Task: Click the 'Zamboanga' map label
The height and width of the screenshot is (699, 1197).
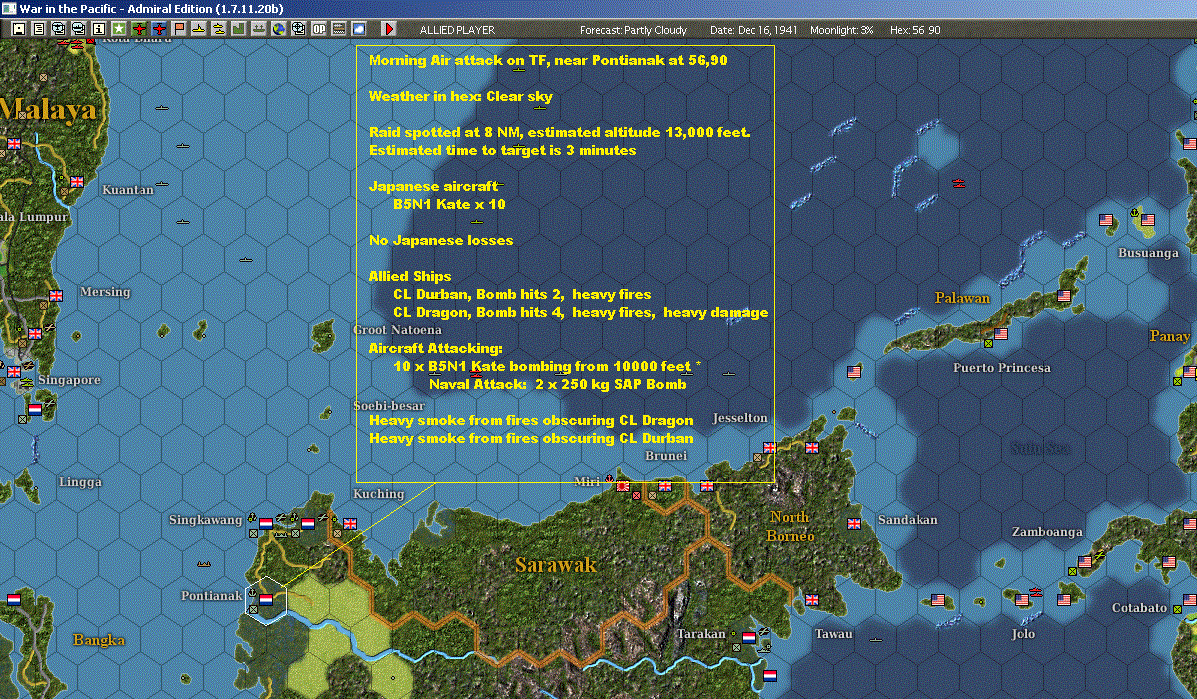Action: 1047,532
